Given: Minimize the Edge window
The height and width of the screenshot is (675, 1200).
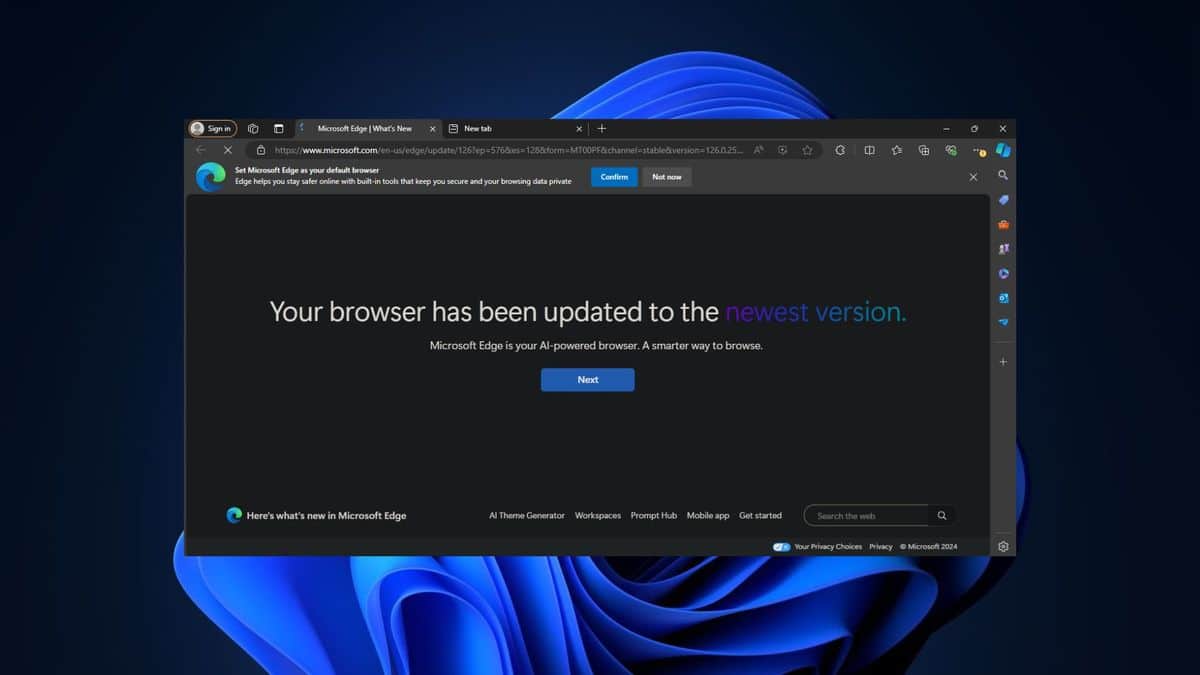Looking at the screenshot, I should (947, 128).
